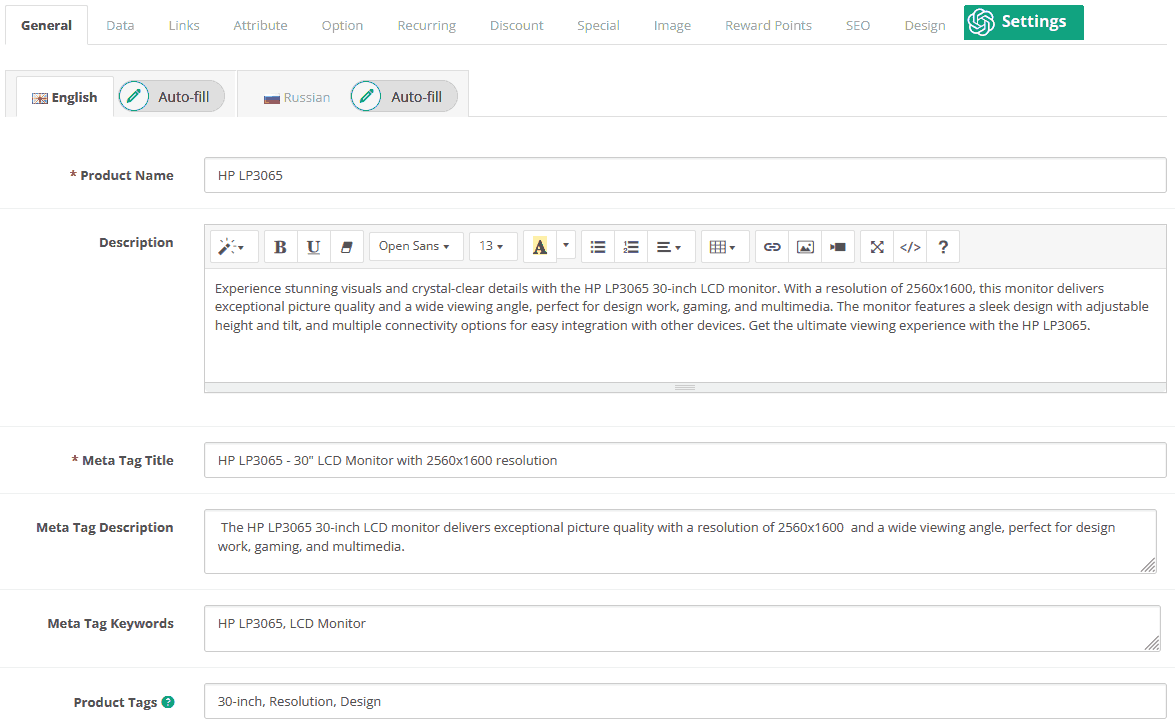Click the pencil icon on Russian Auto-fill
This screenshot has height=728, width=1175.
coord(366,96)
